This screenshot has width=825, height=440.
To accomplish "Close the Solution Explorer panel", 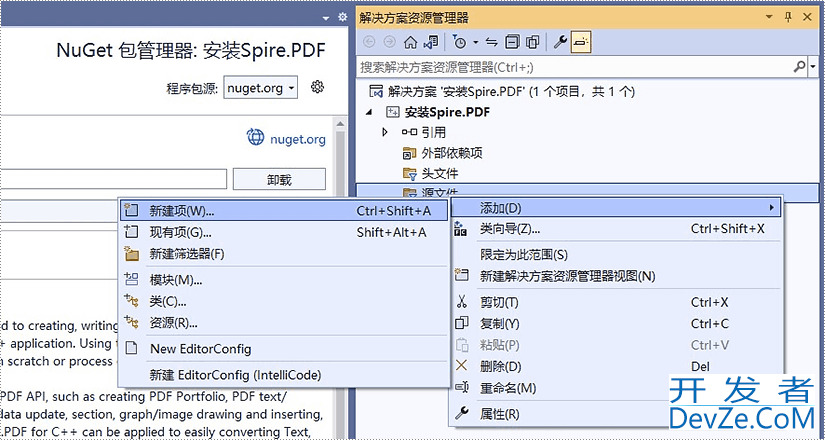I will click(807, 17).
